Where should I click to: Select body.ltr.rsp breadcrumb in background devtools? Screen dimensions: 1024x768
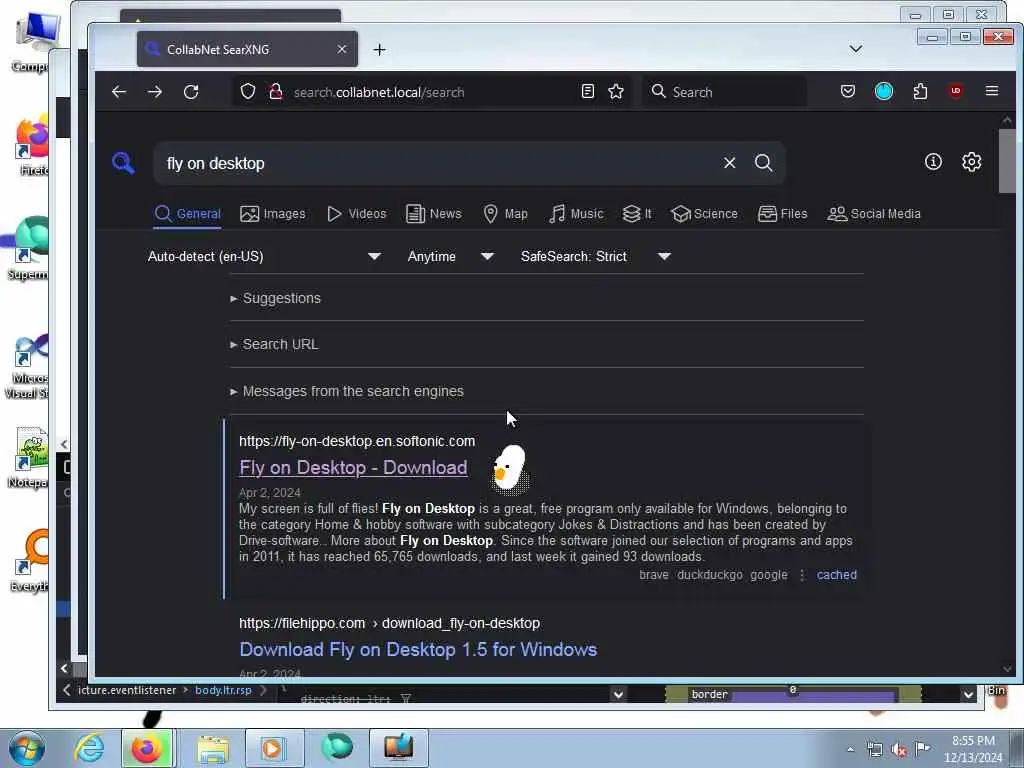(x=223, y=690)
